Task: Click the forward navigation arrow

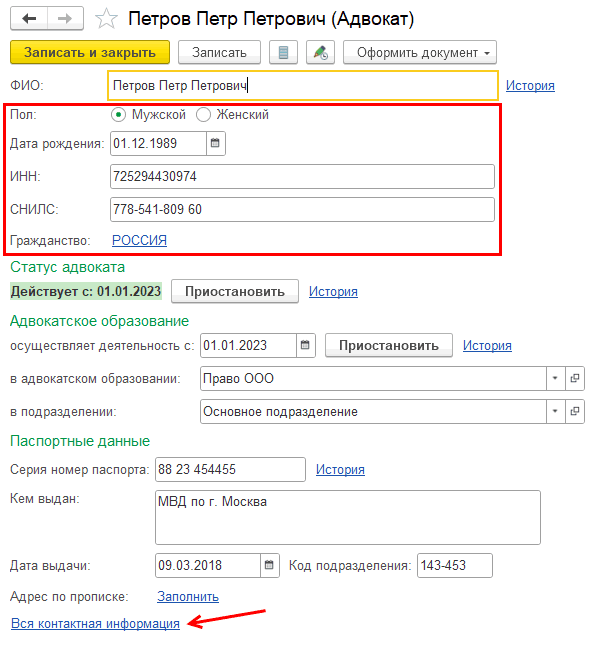Action: tap(65, 19)
